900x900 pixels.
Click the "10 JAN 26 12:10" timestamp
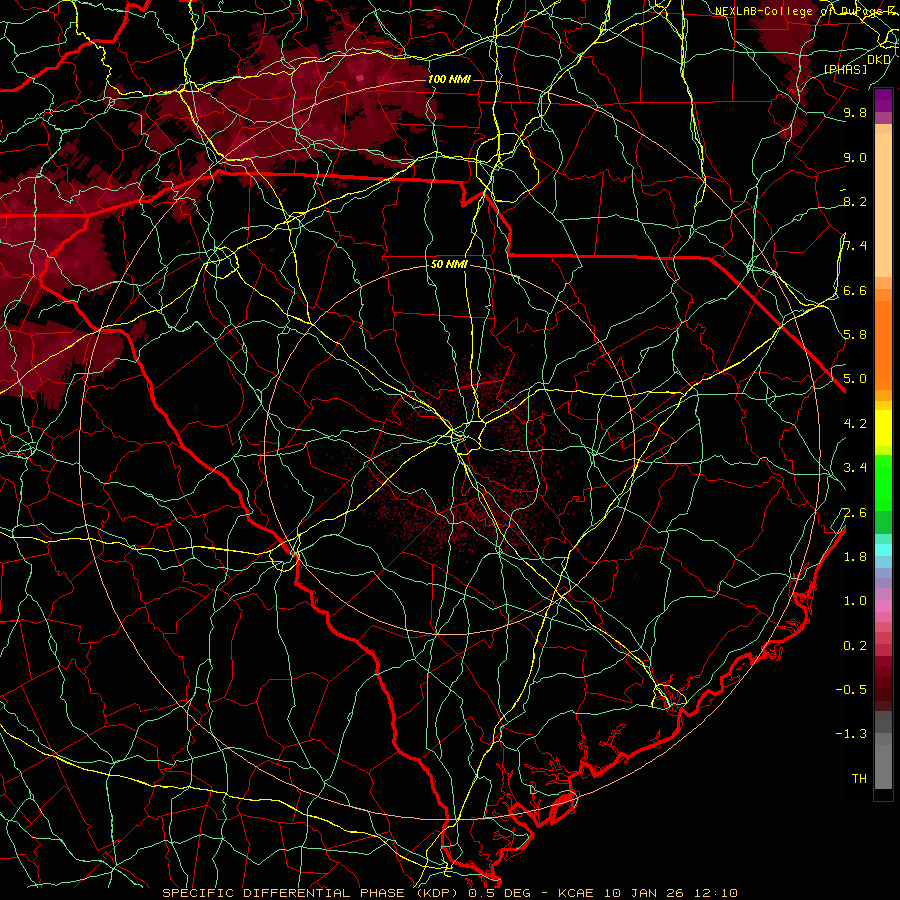point(671,893)
